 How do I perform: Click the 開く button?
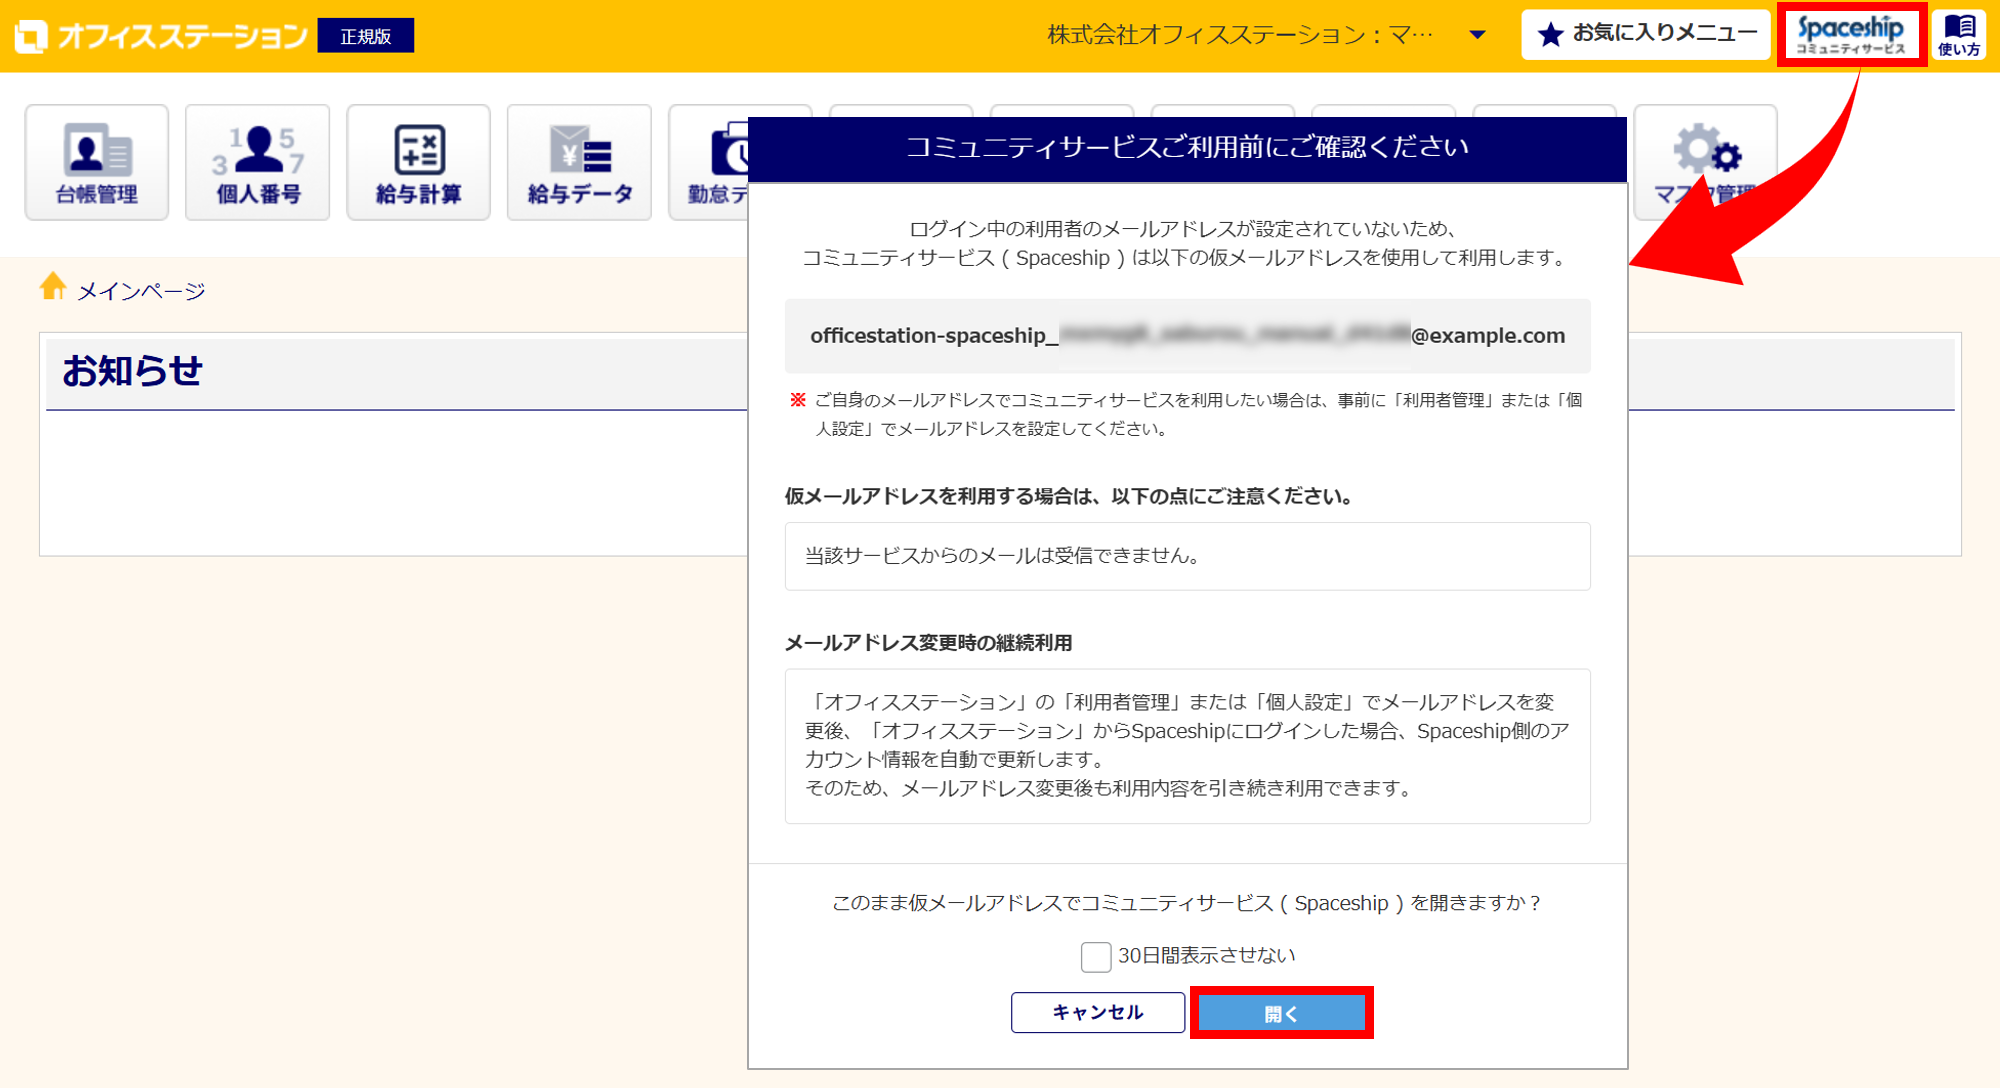(1281, 1013)
